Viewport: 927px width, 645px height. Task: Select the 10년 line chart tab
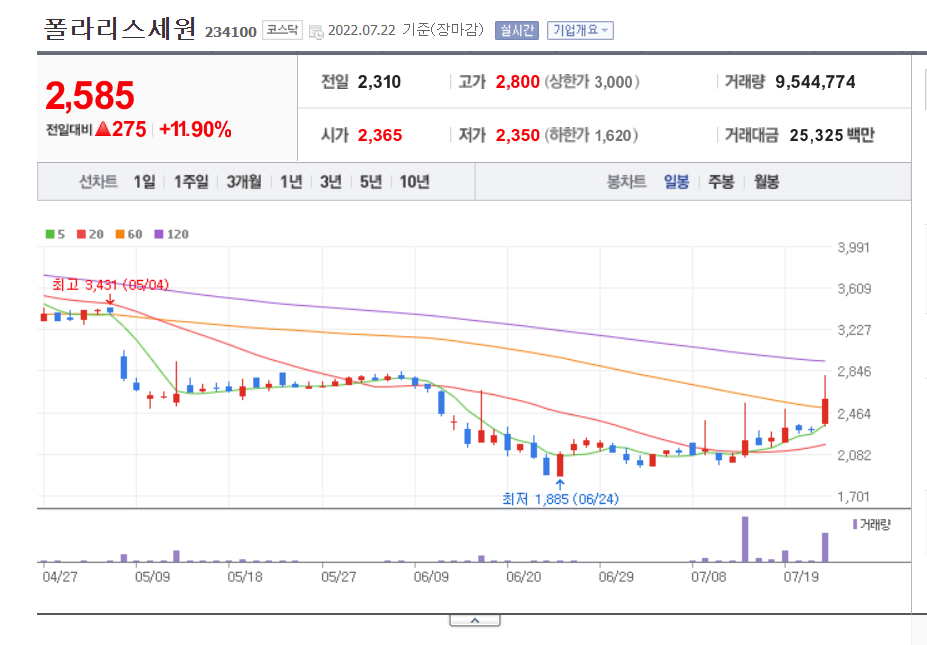[414, 181]
